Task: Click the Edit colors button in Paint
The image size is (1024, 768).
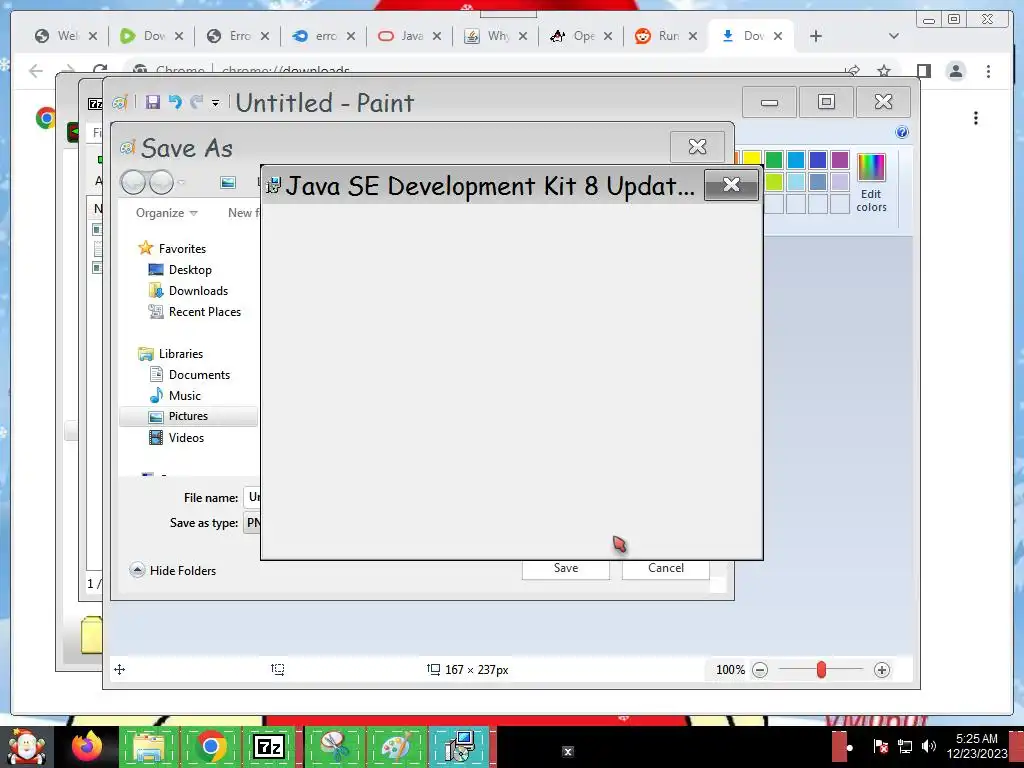Action: point(871,183)
